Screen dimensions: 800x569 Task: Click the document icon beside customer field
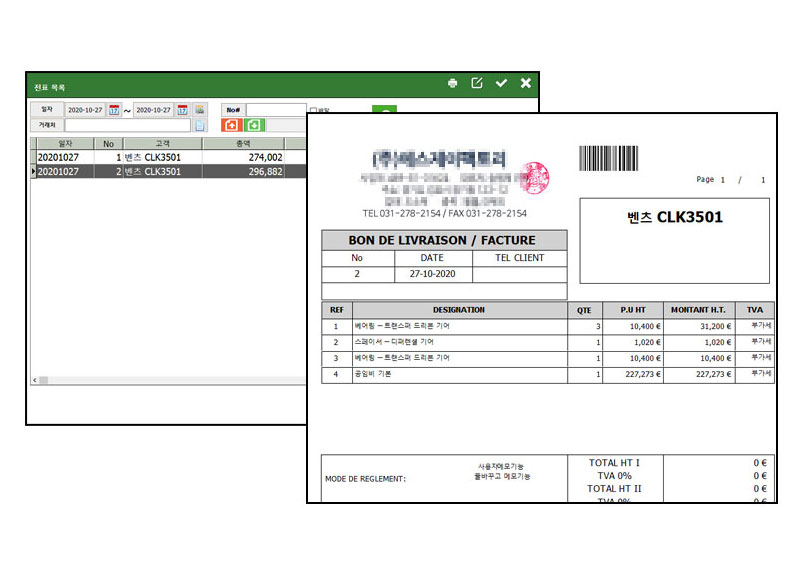(199, 125)
